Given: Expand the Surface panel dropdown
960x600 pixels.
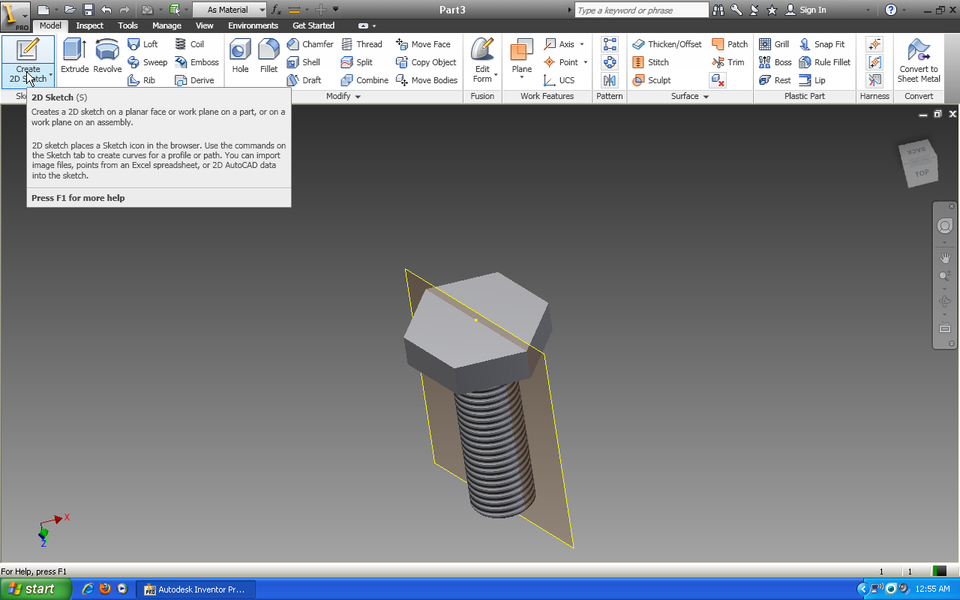Looking at the screenshot, I should (705, 97).
